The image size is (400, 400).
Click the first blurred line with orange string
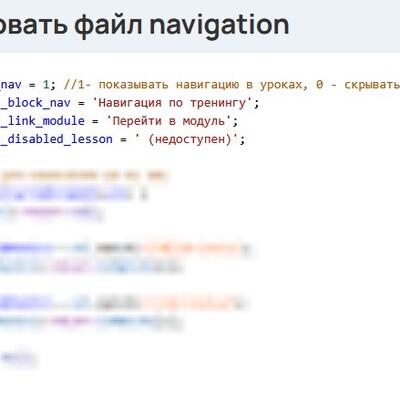coord(125,249)
